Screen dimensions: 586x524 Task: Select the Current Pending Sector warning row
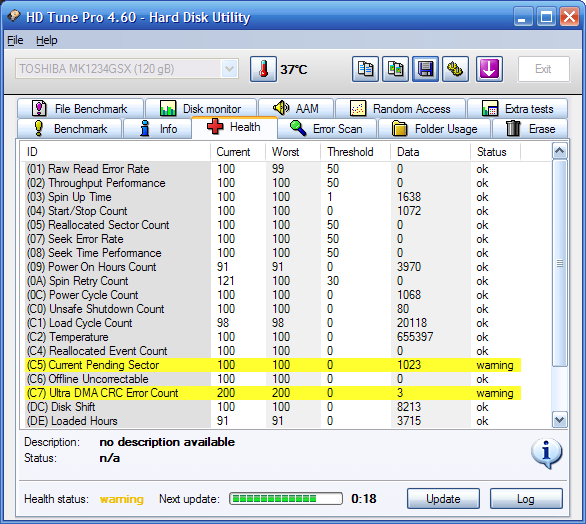[273, 365]
